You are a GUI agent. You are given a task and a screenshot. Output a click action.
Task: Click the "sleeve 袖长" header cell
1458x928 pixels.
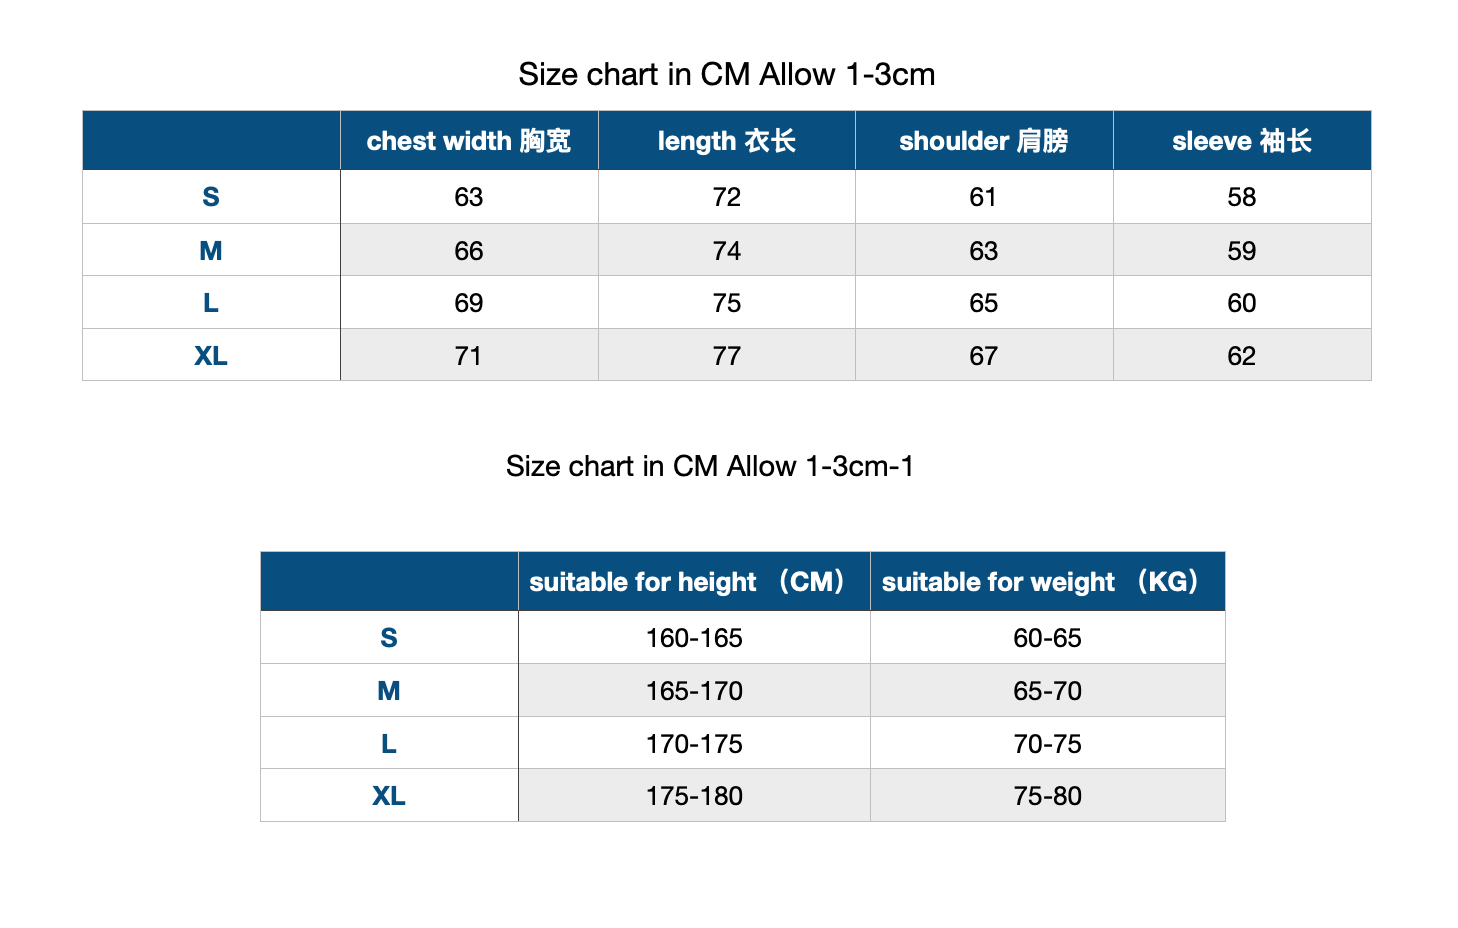point(1241,141)
